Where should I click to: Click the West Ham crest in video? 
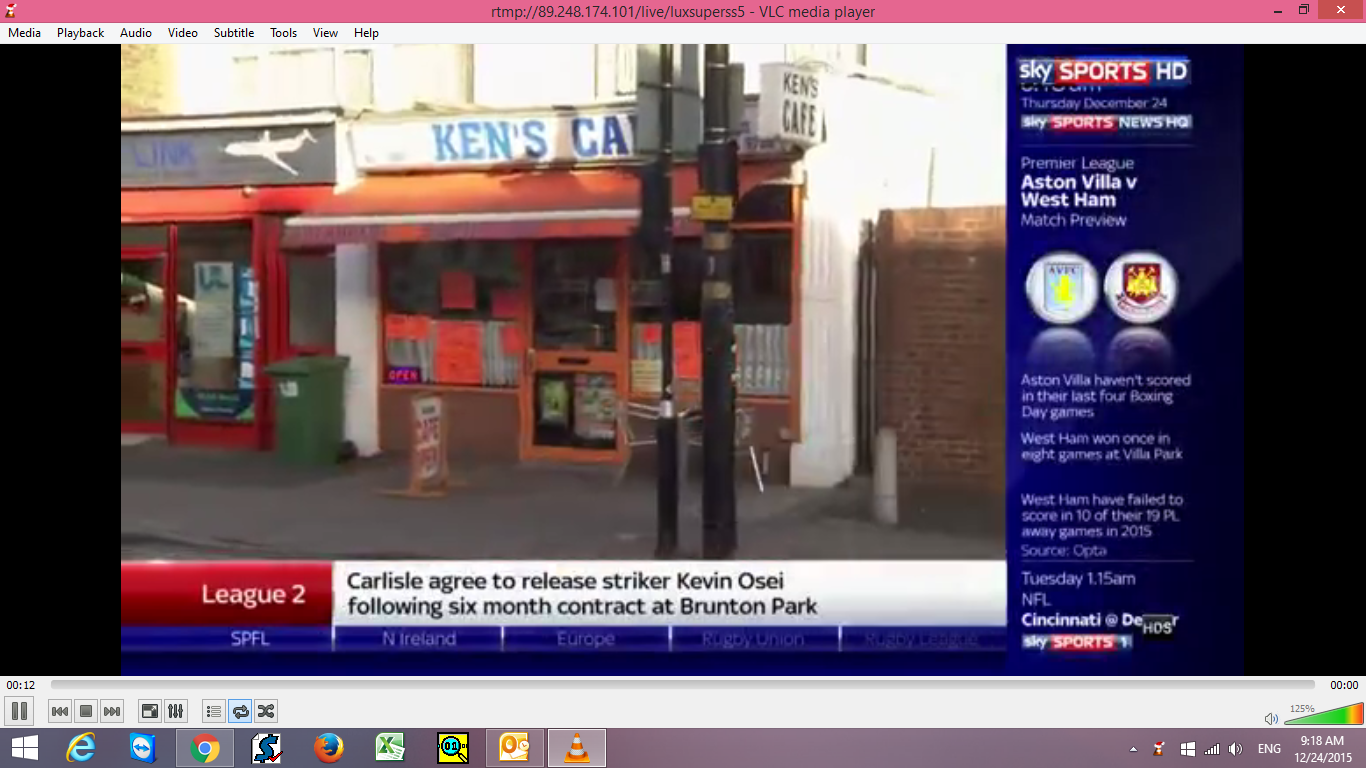(x=1141, y=288)
